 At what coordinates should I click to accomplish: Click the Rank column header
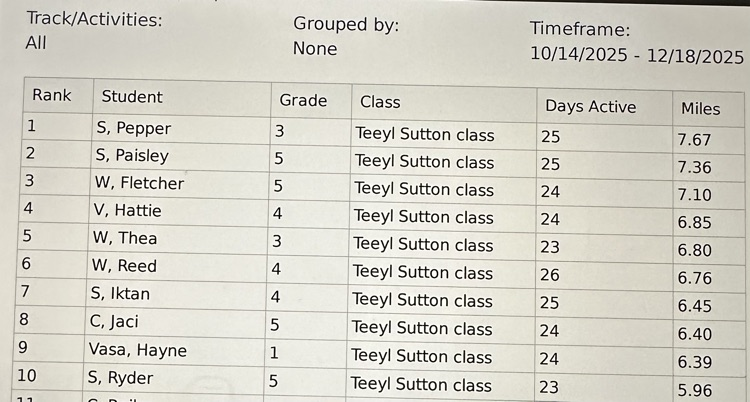[x=52, y=96]
